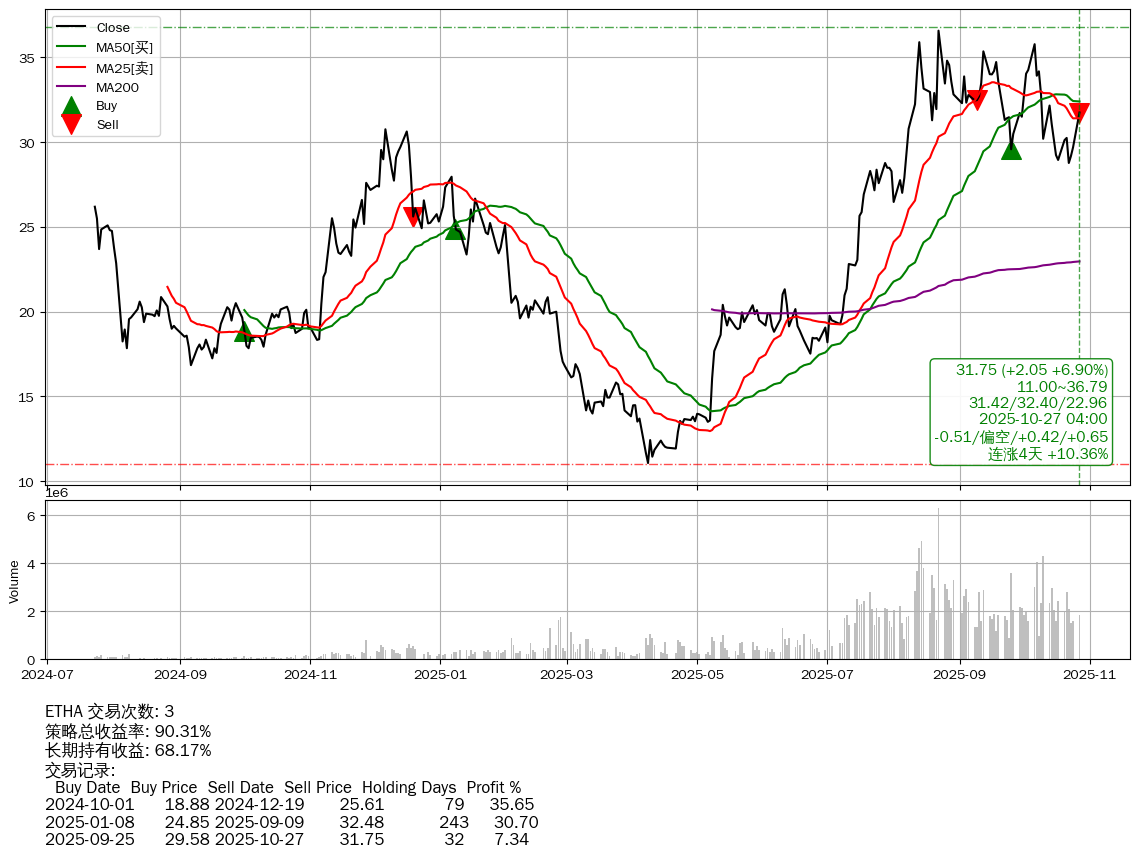The height and width of the screenshot is (857, 1139).
Task: Click the 策略总收益率: 90.31% summary text
Action: tap(128, 731)
